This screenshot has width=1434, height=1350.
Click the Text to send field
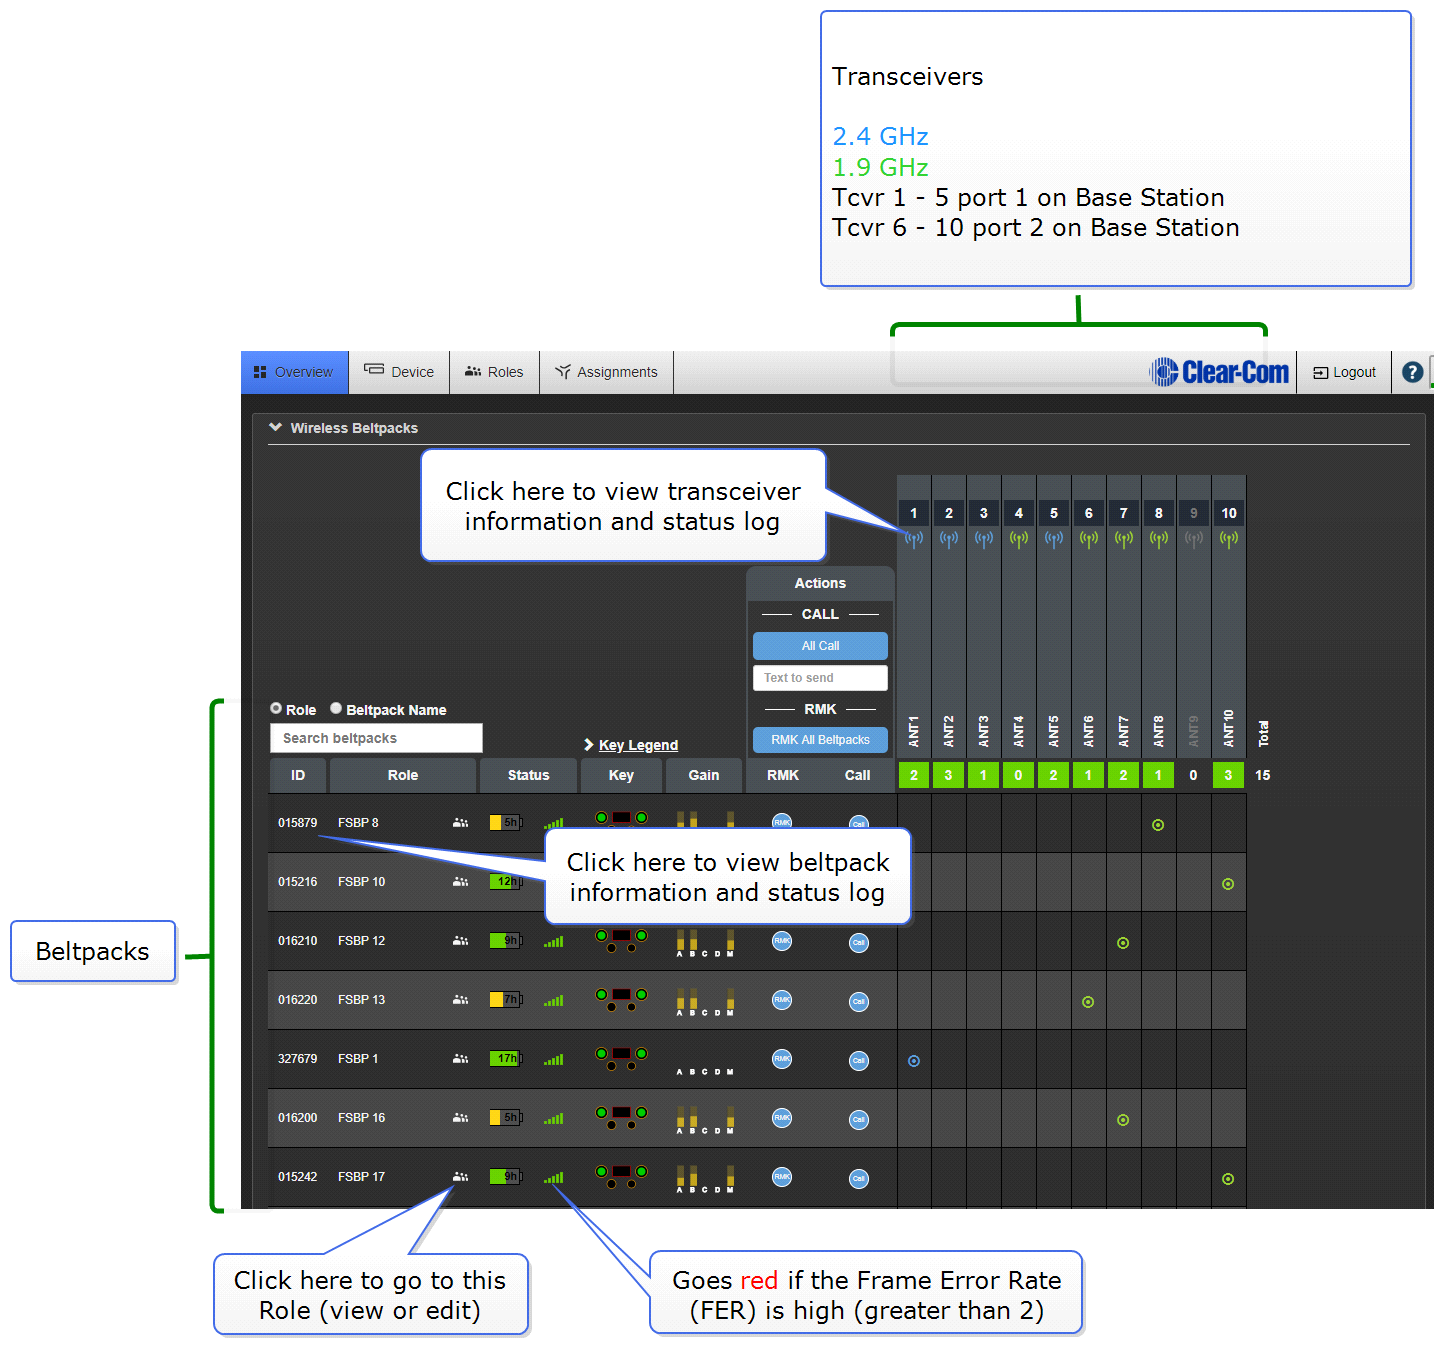point(820,678)
